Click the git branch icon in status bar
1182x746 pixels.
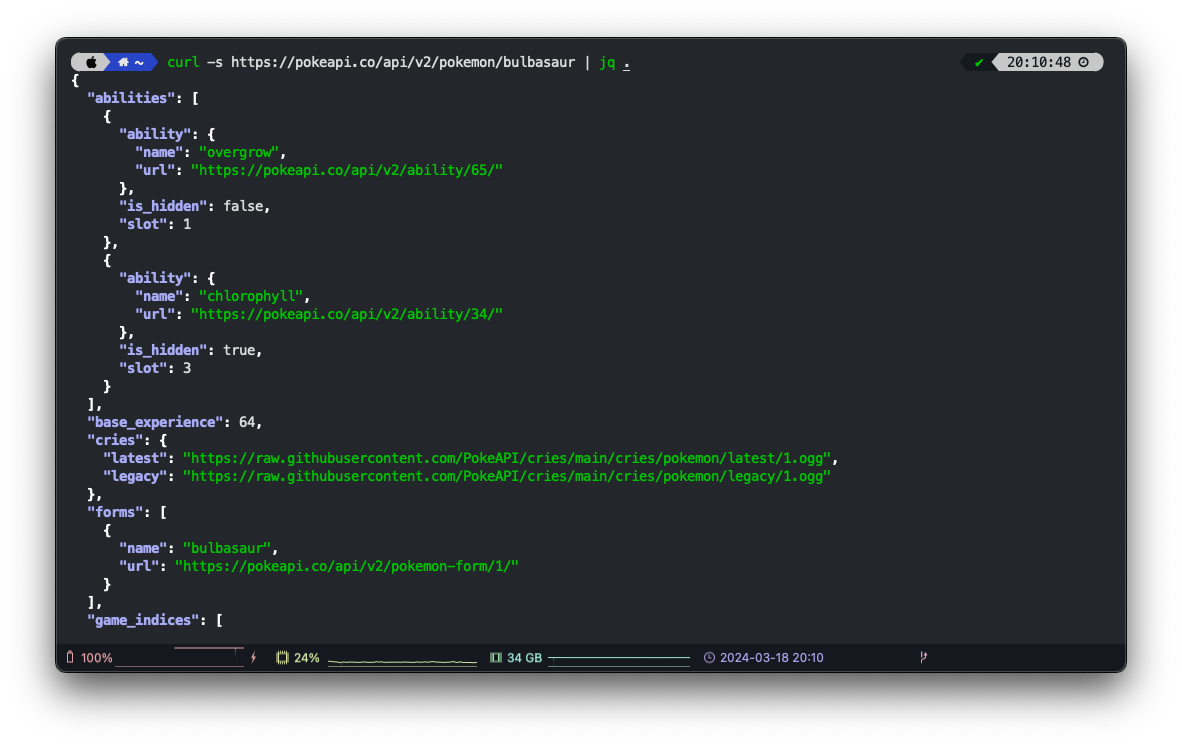[x=923, y=658]
